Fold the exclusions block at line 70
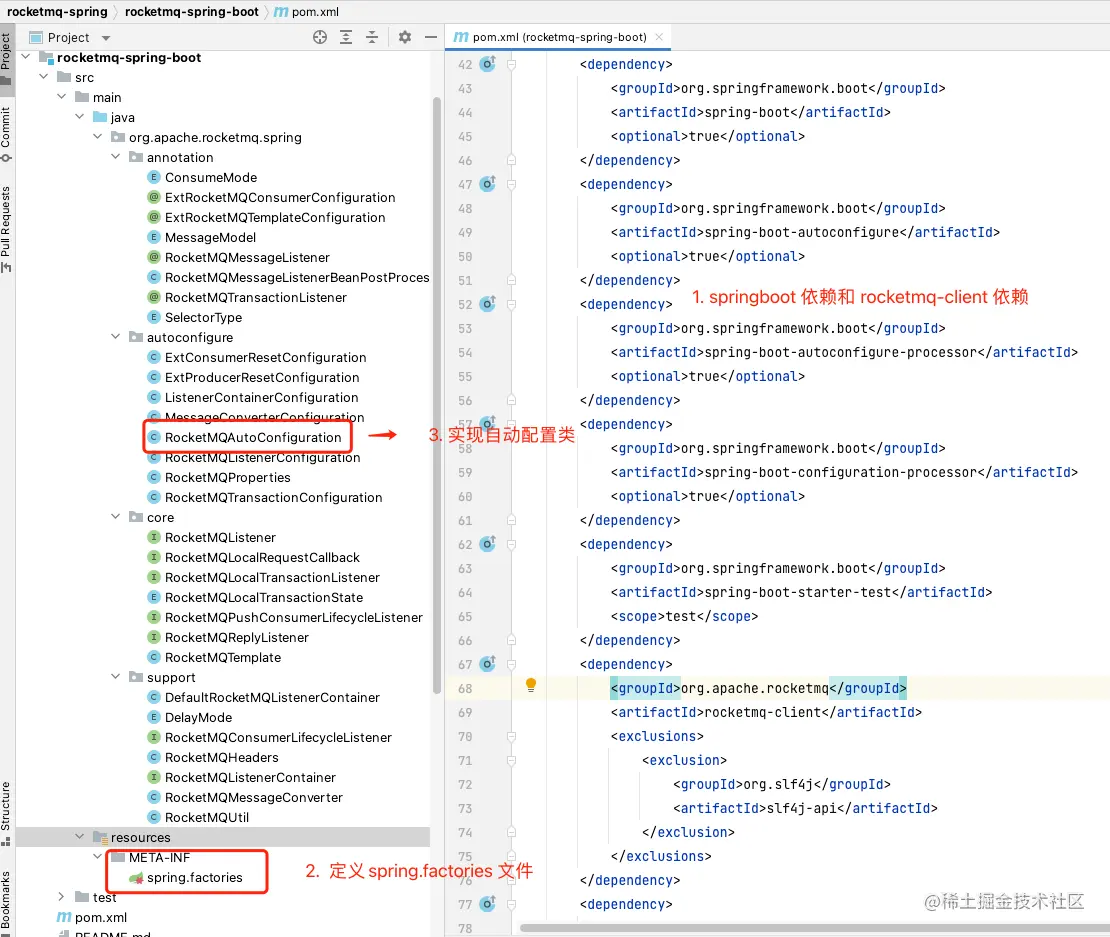The image size is (1110, 937). (x=511, y=736)
